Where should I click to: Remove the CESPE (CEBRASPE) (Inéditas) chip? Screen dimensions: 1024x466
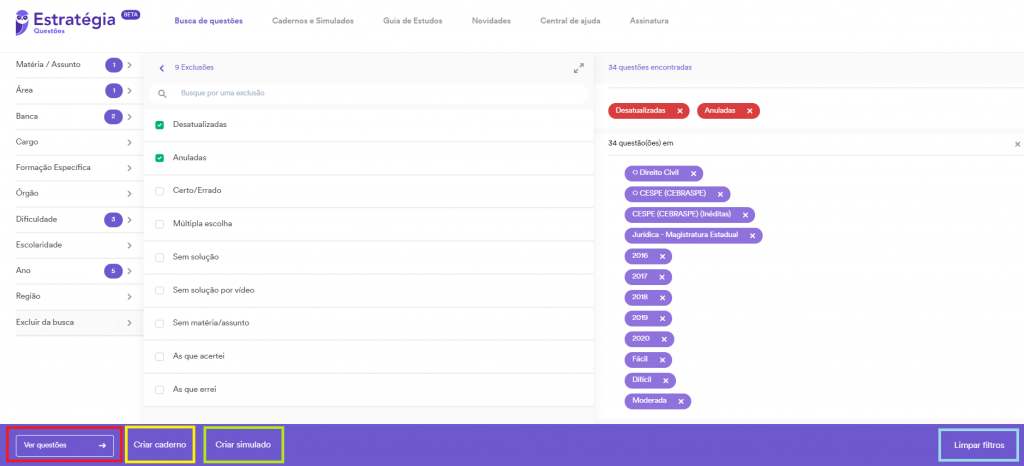(745, 215)
